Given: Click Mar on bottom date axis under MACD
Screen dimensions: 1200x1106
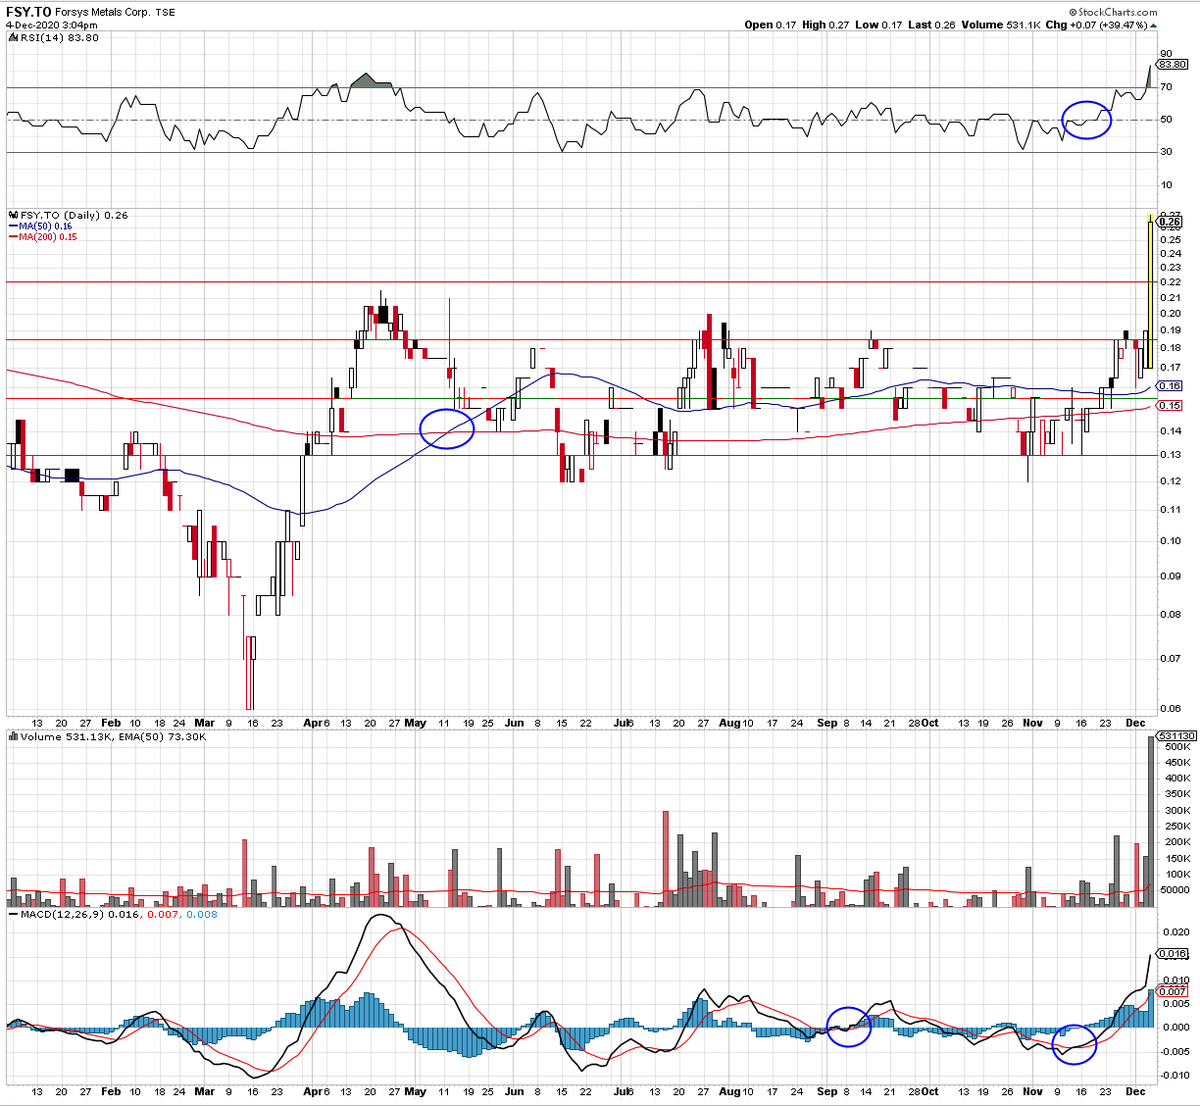Looking at the screenshot, I should pos(204,1093).
